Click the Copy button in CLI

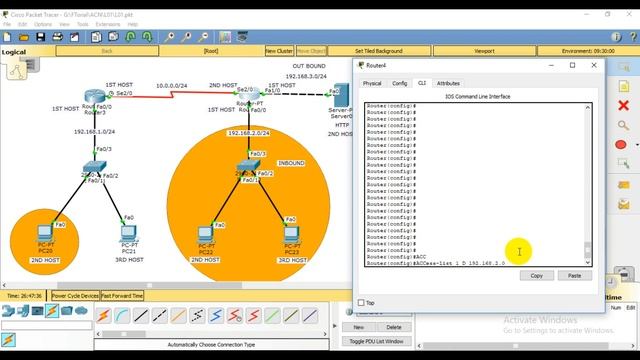[536, 276]
